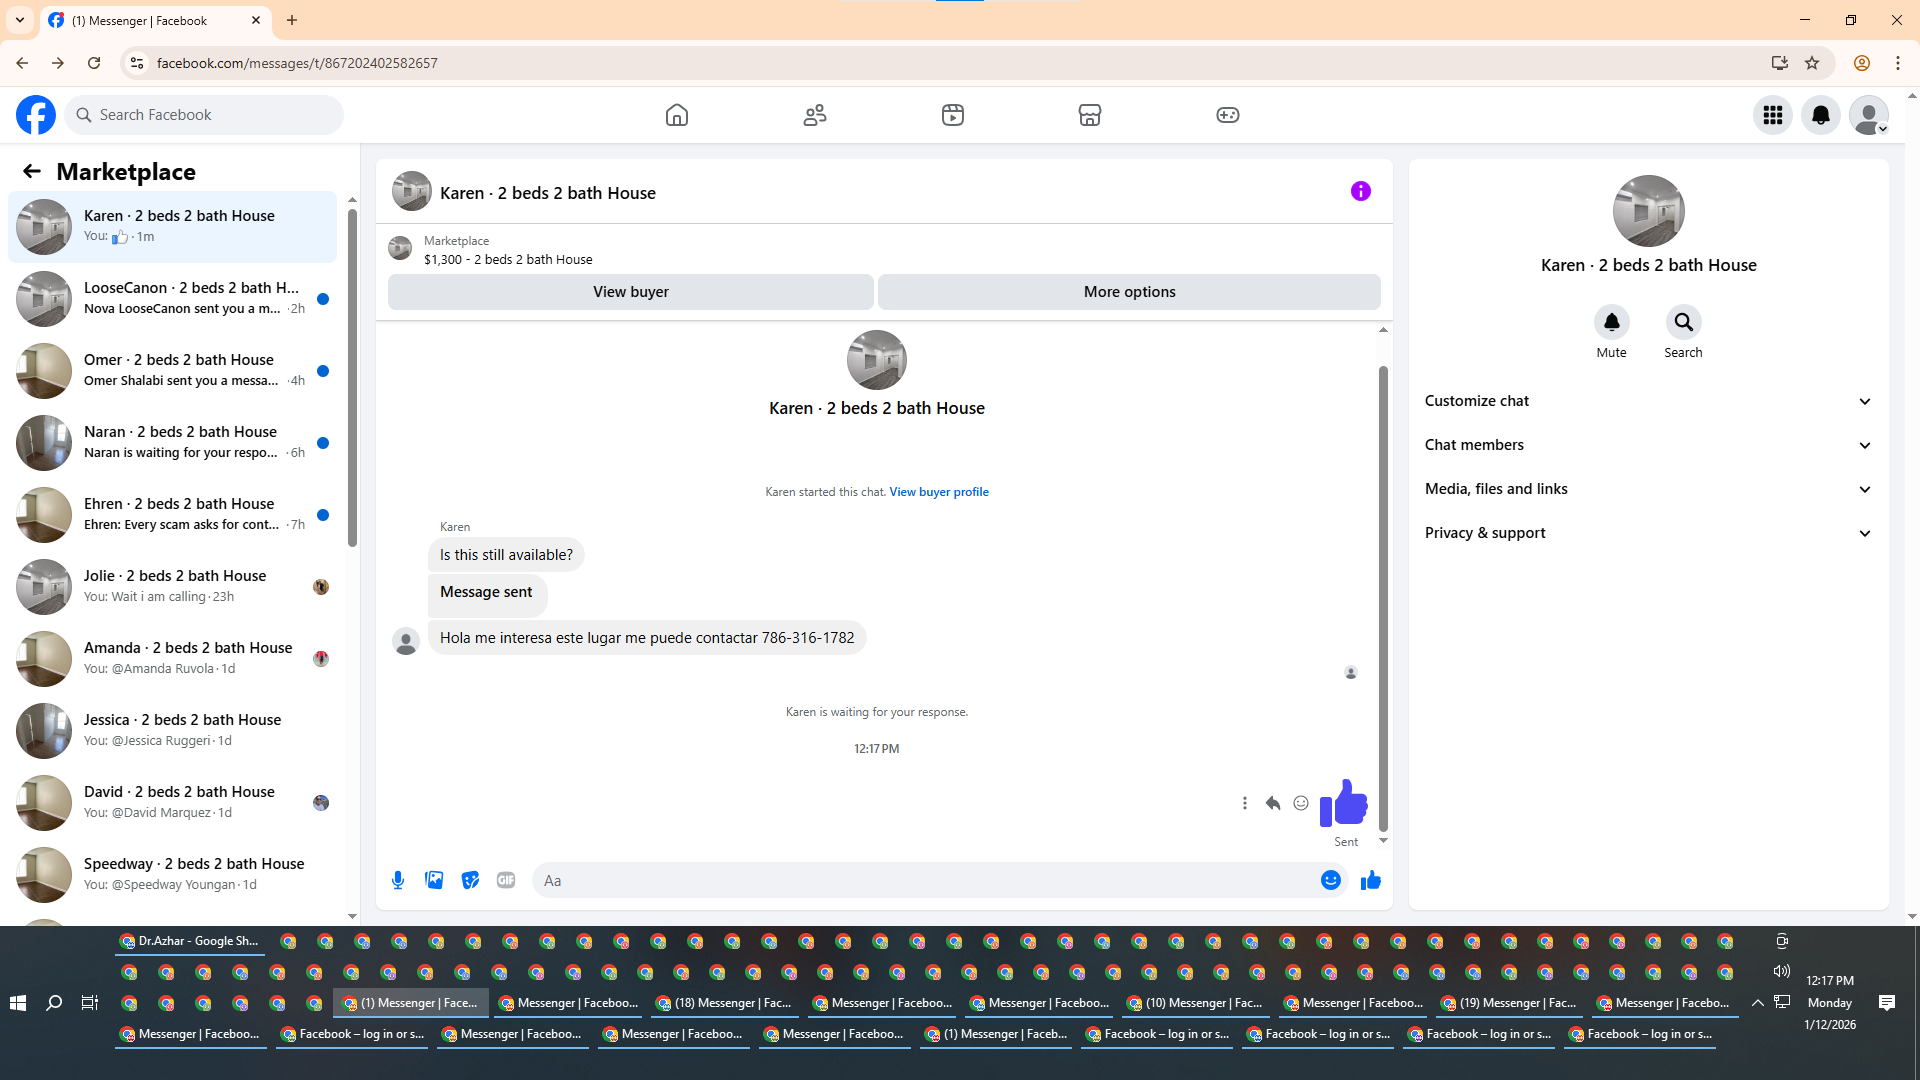Open Facebook notifications bell
The height and width of the screenshot is (1080, 1920).
[1820, 115]
